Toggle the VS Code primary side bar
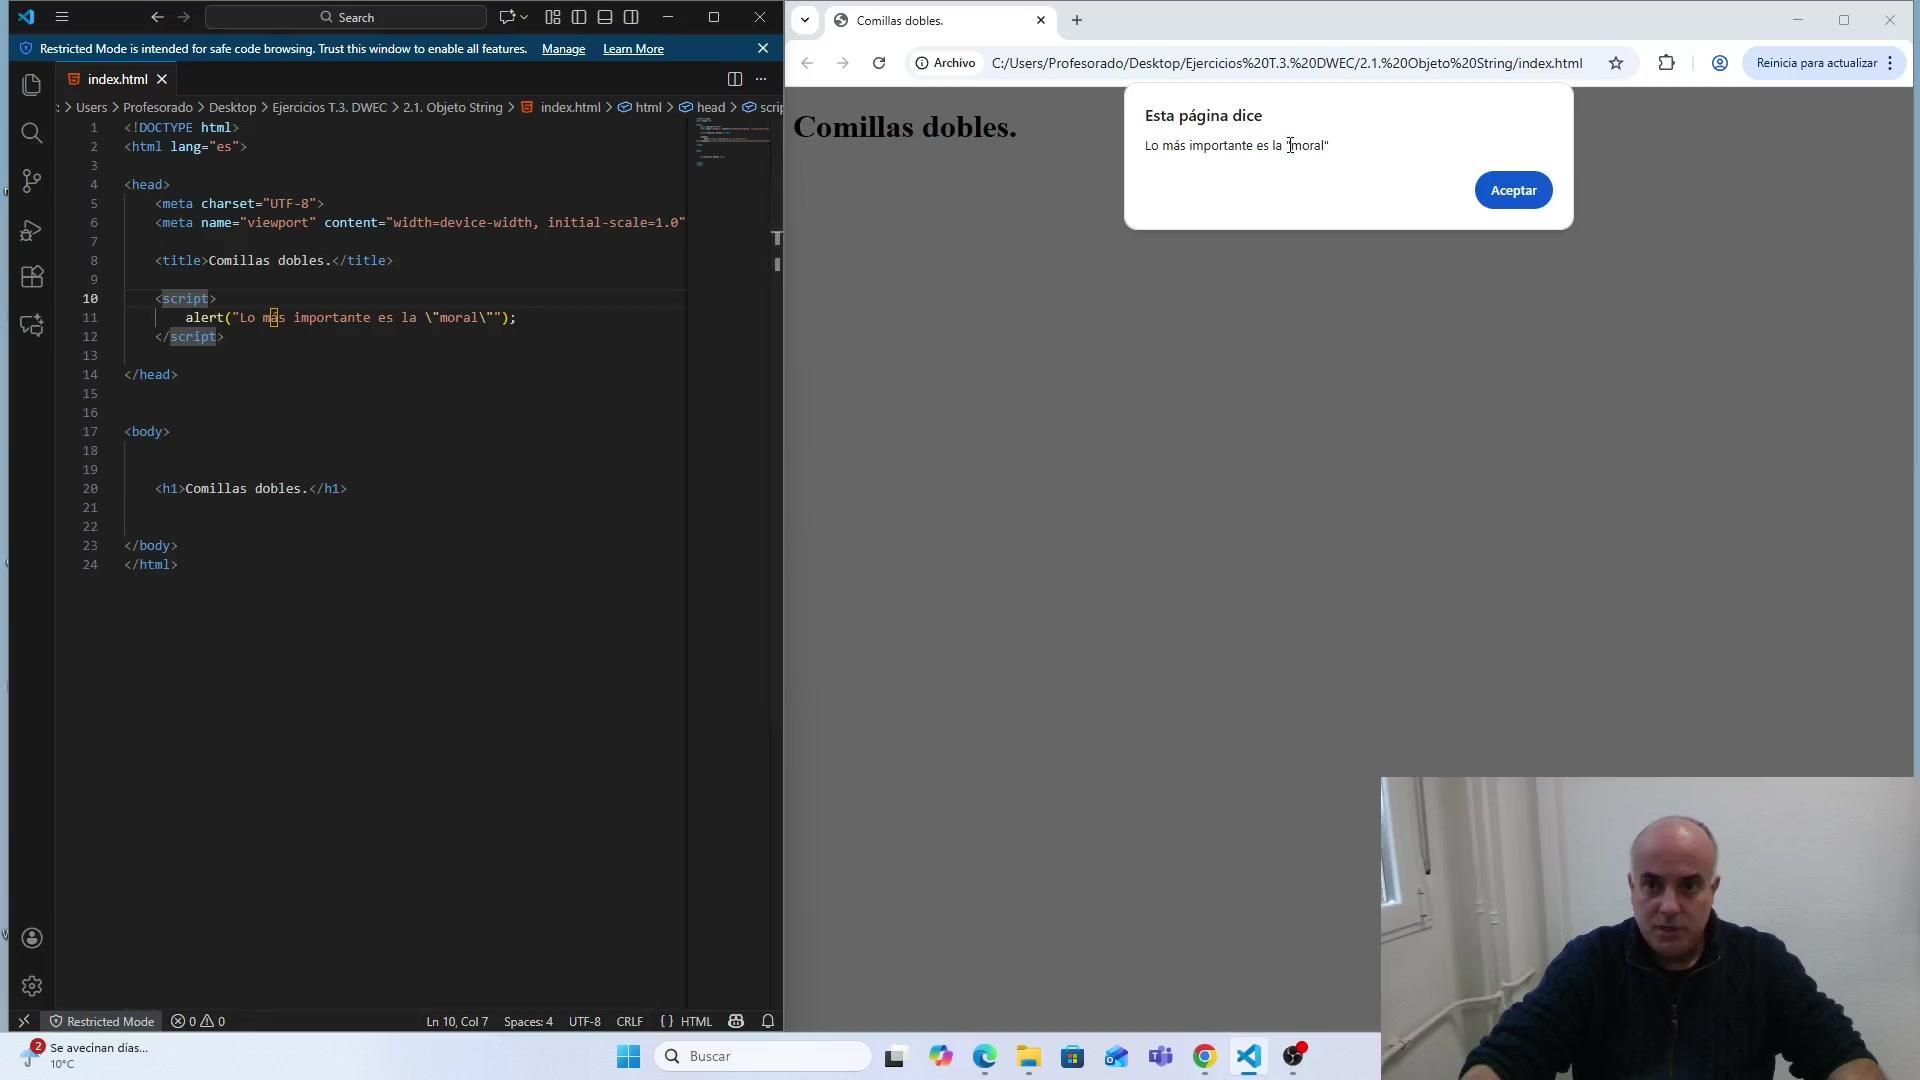Screen dimensions: 1920x1080 coord(579,17)
